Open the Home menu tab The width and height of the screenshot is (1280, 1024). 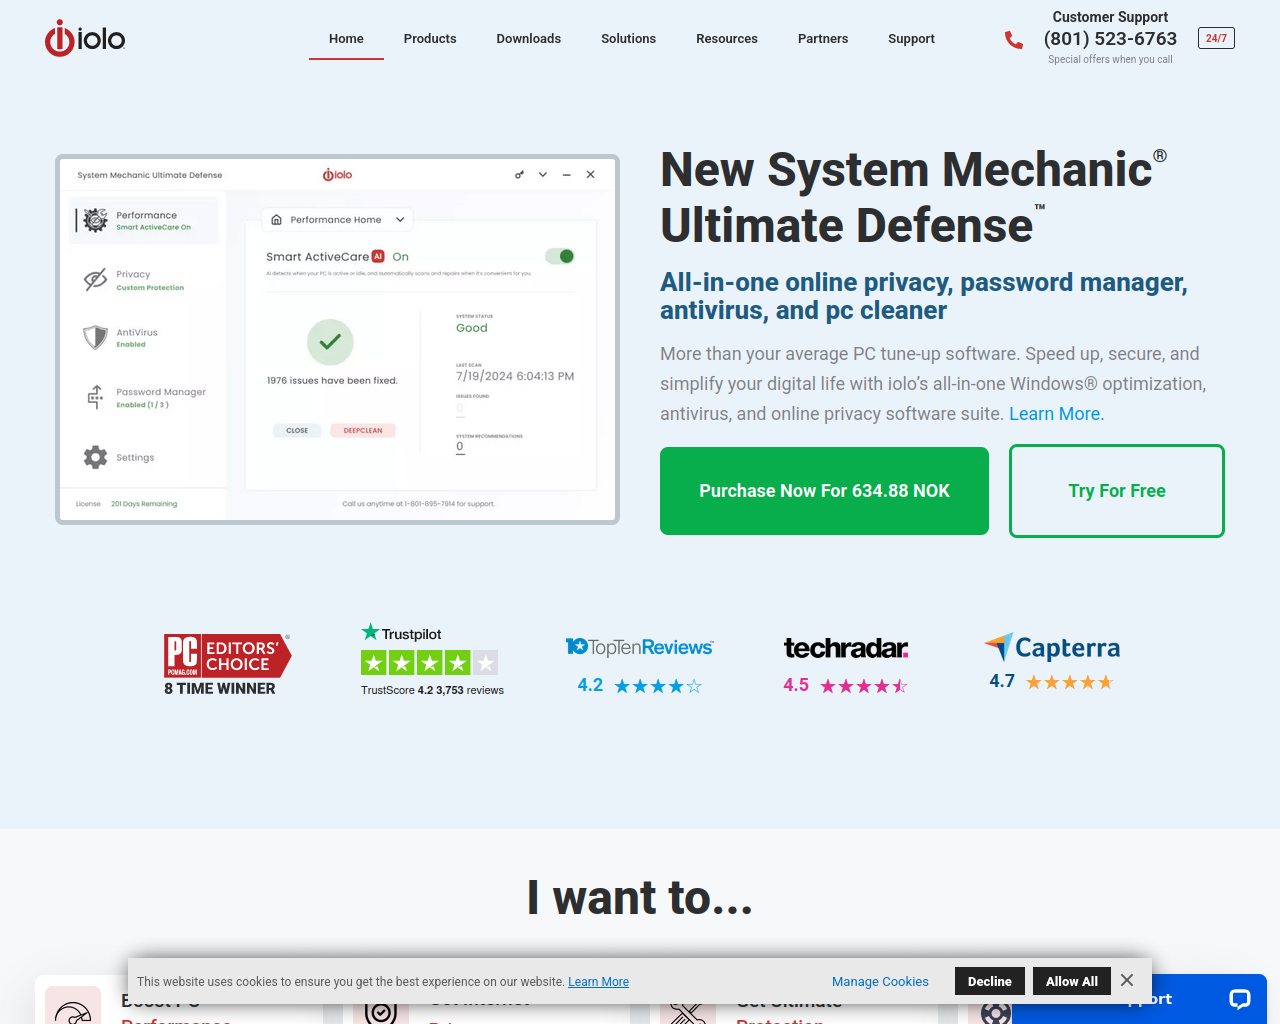click(346, 39)
